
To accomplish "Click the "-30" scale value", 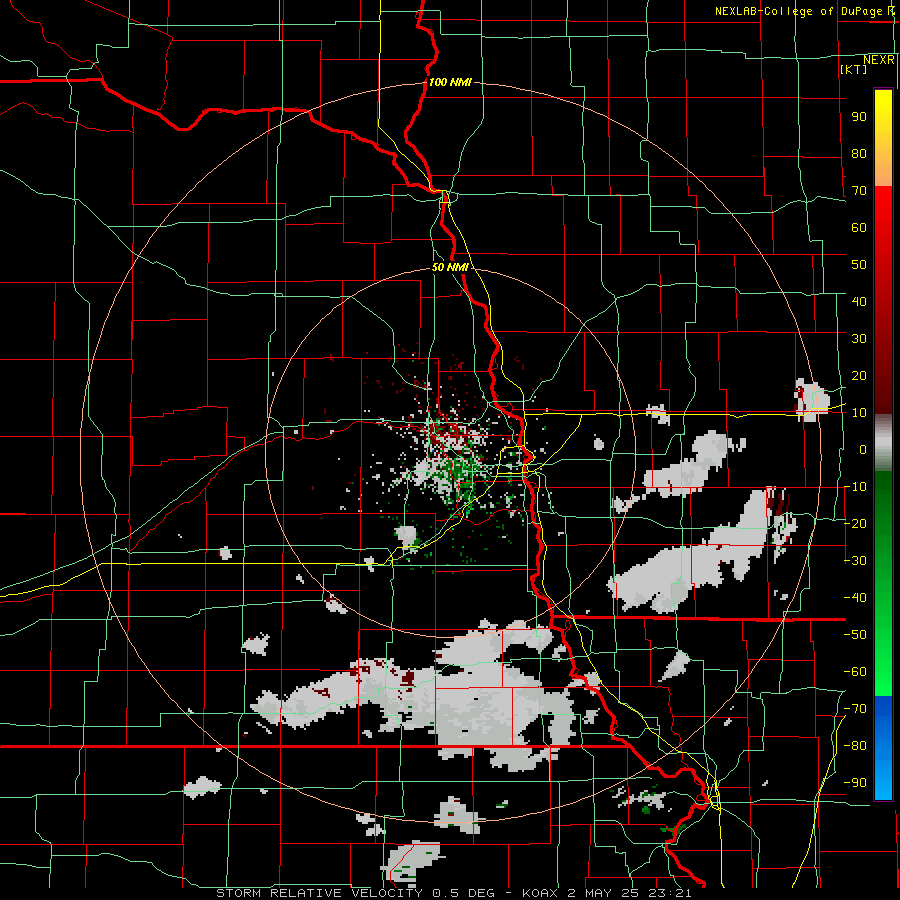I will pyautogui.click(x=855, y=561).
